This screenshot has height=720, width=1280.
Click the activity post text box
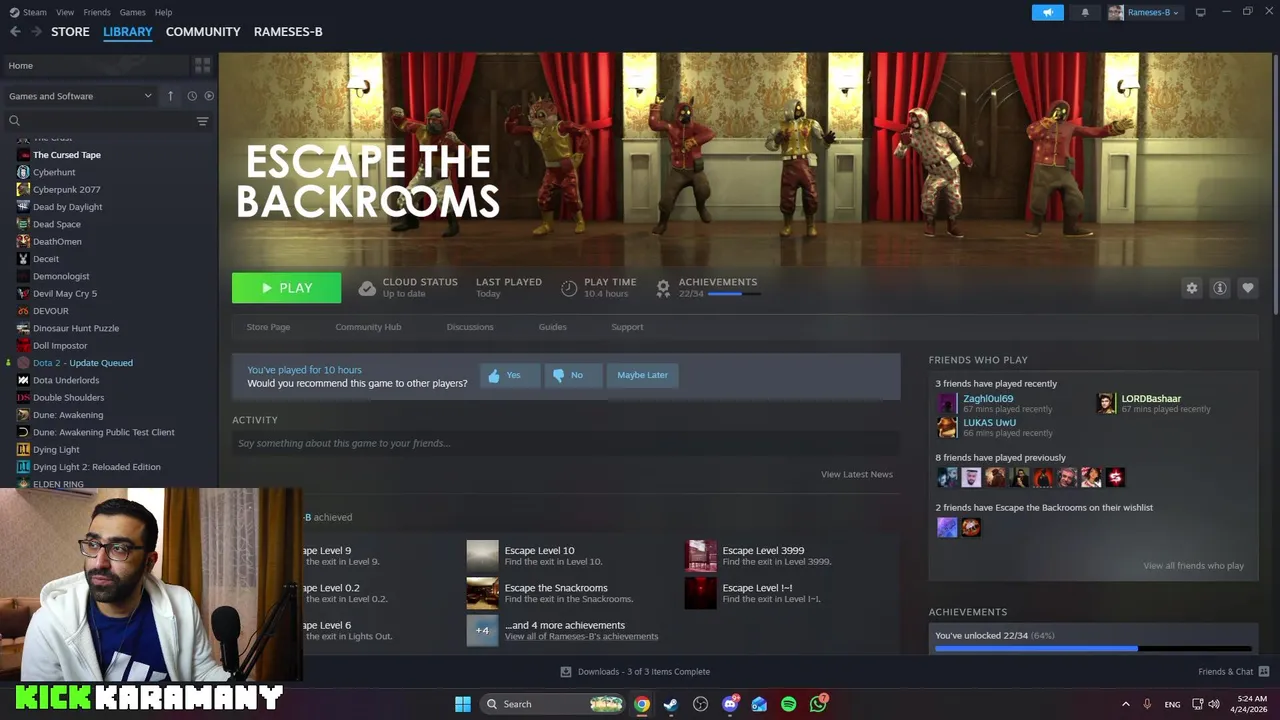(x=566, y=443)
